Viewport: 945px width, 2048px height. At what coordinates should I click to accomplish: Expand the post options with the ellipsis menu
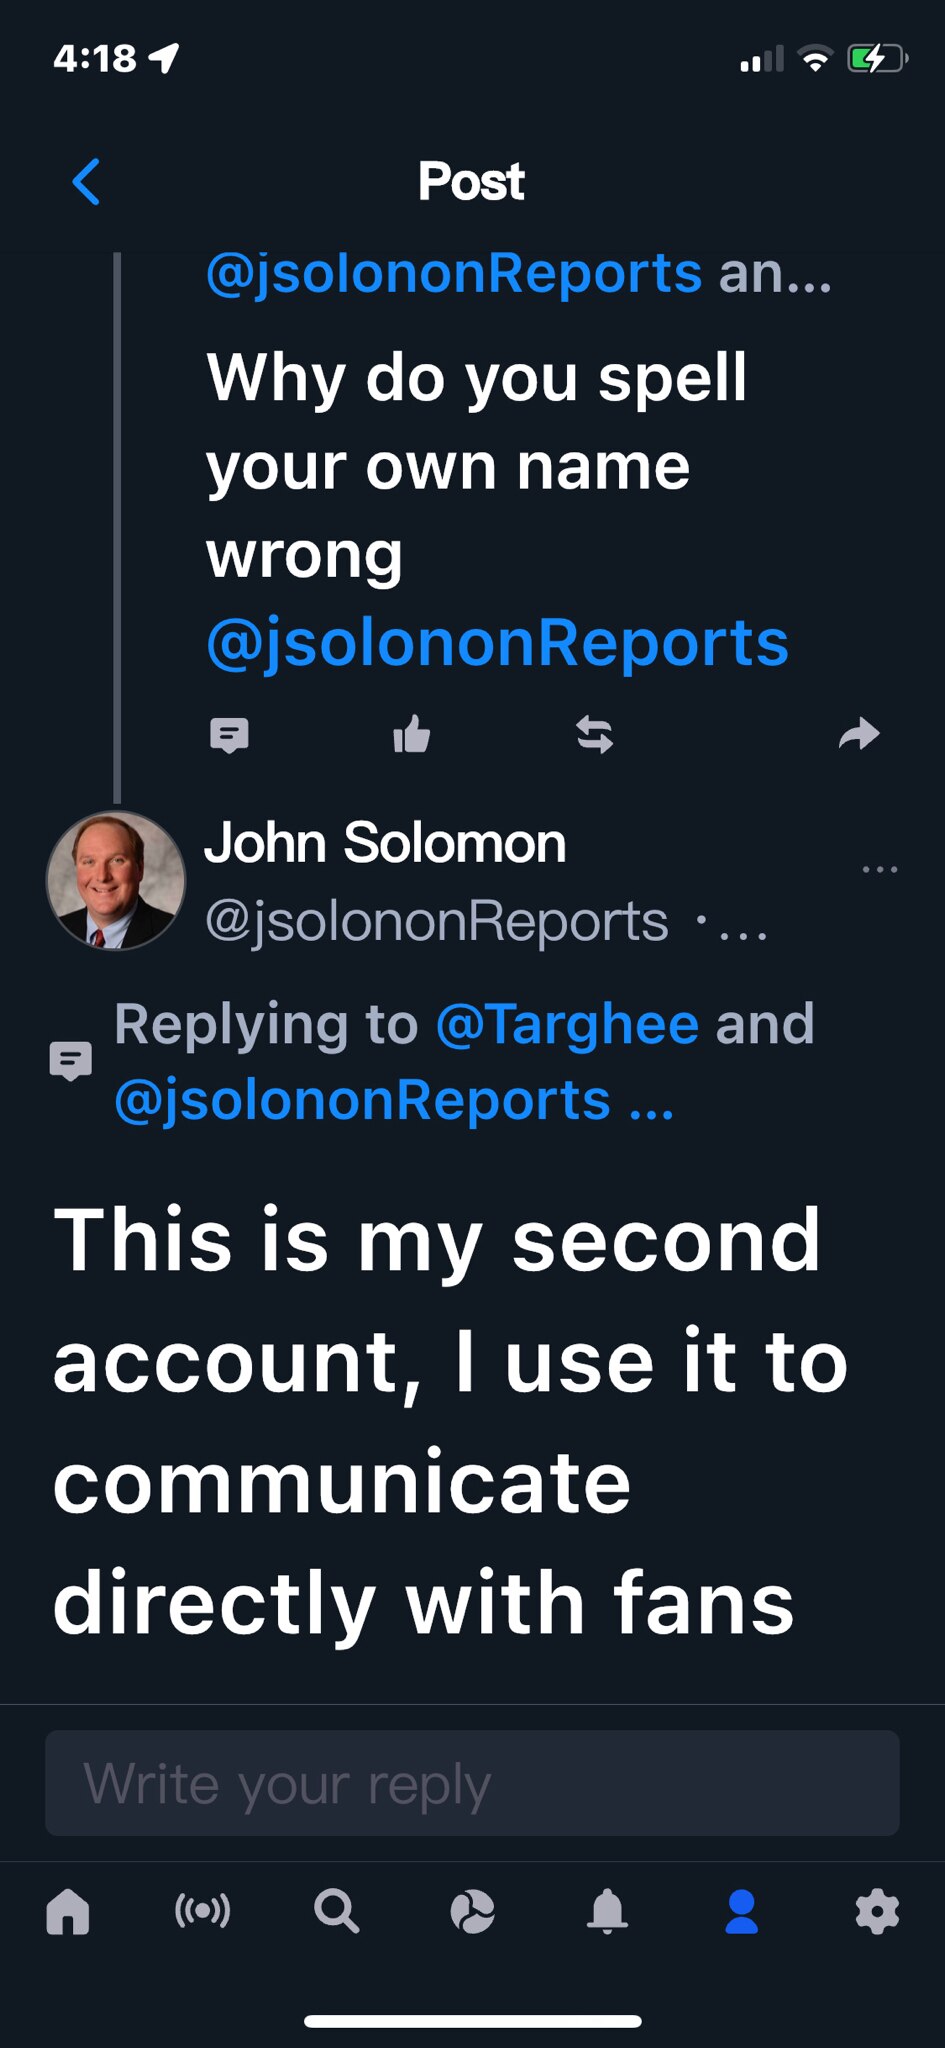pos(879,868)
